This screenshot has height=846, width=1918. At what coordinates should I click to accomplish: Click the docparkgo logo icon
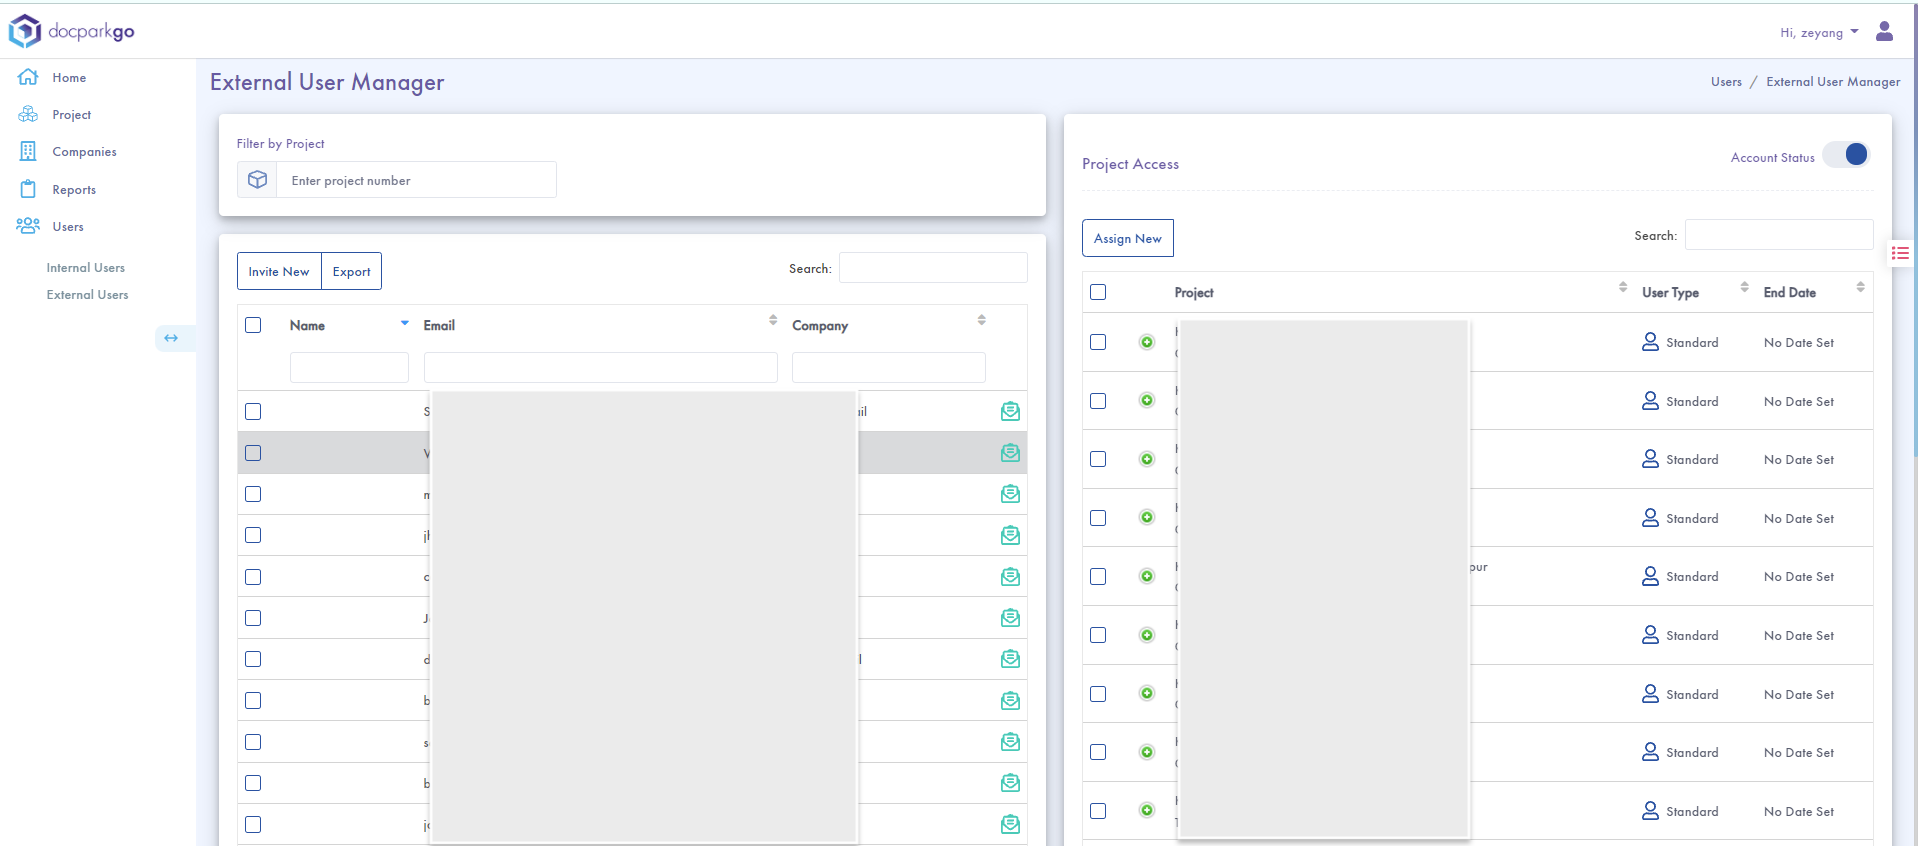(x=25, y=31)
